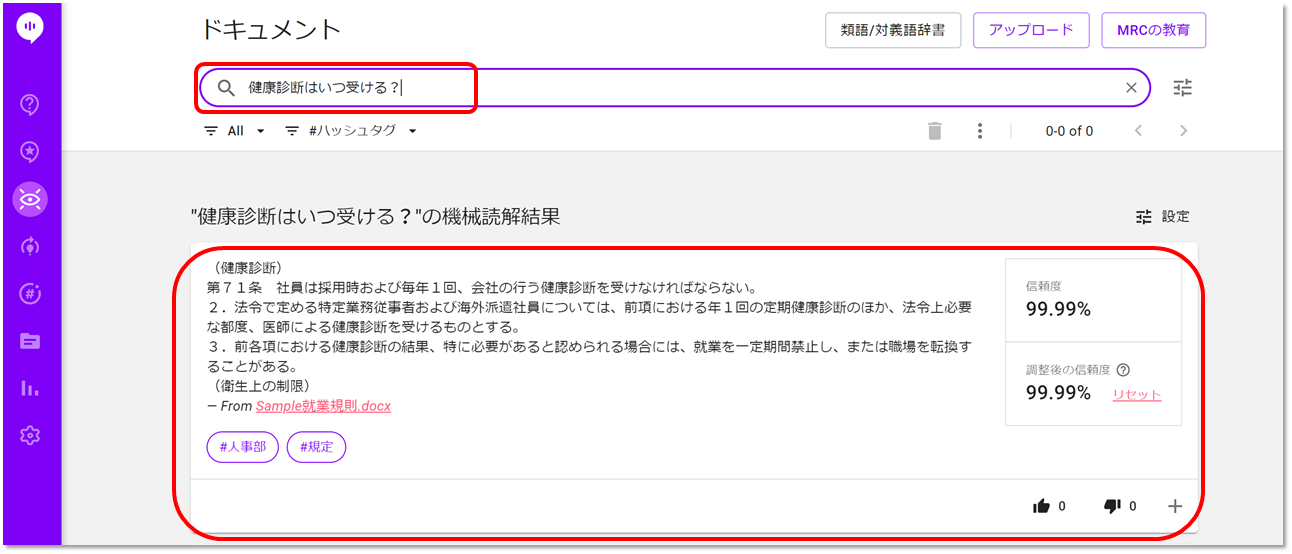Select the eye document sidebar icon
The width and height of the screenshot is (1292, 554).
[x=30, y=199]
